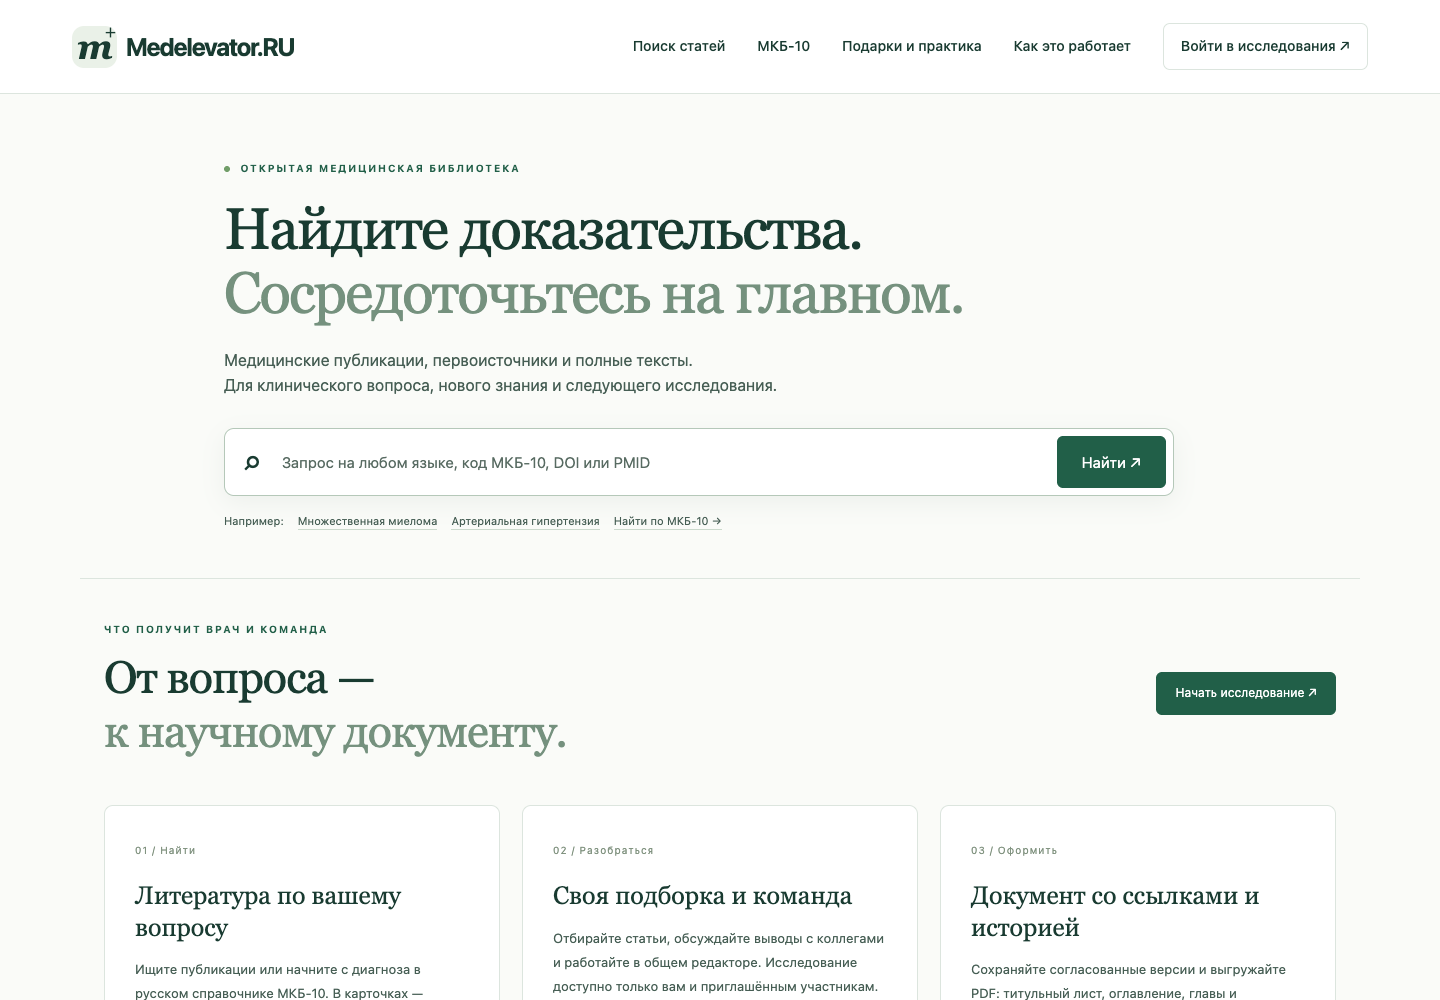This screenshot has width=1440, height=1000.
Task: Click the heading Своя подборка и команда
Action: [702, 896]
